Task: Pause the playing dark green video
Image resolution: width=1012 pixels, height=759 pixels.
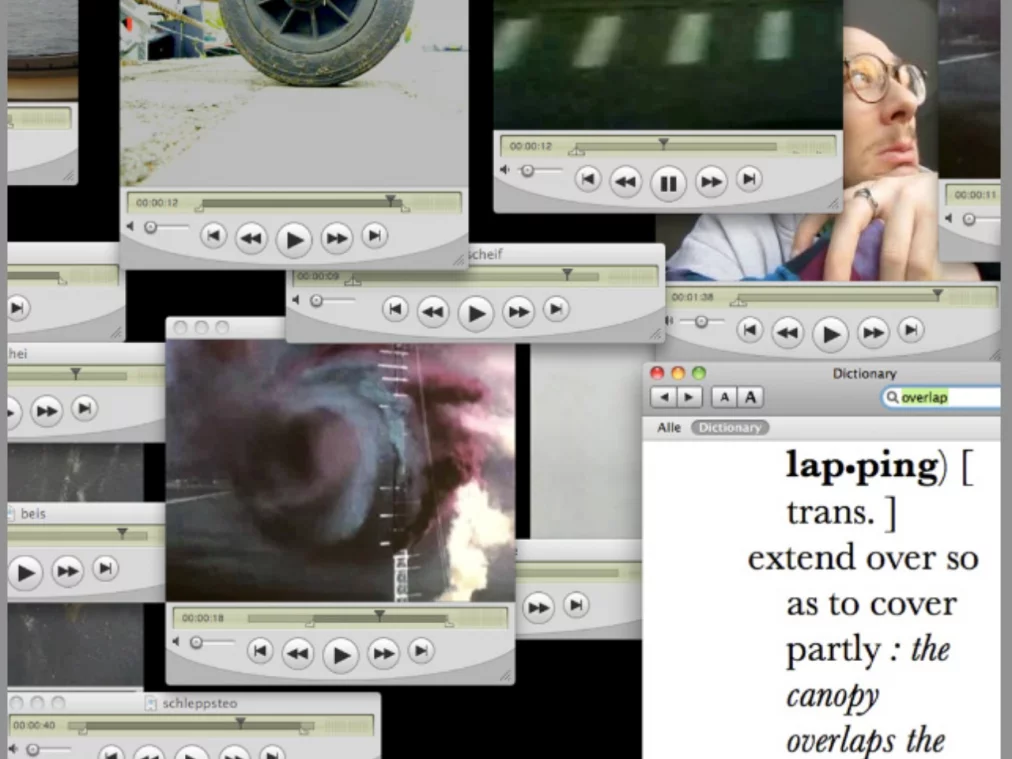Action: pyautogui.click(x=668, y=182)
